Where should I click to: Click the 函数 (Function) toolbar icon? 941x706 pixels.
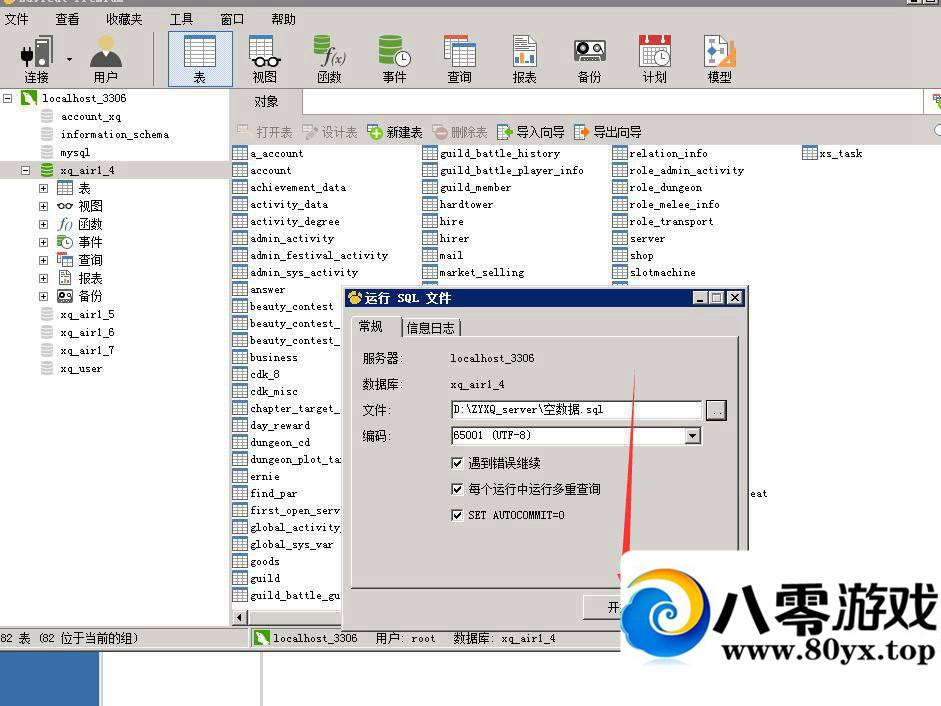coord(329,59)
